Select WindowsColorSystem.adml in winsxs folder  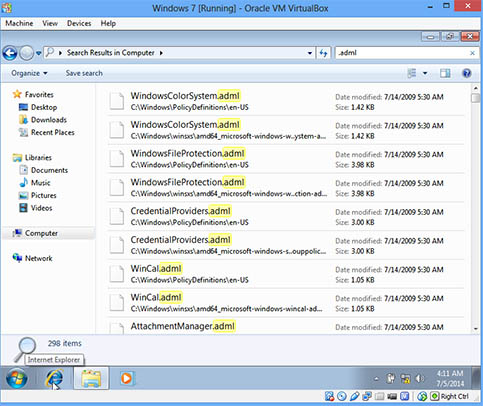pos(285,130)
